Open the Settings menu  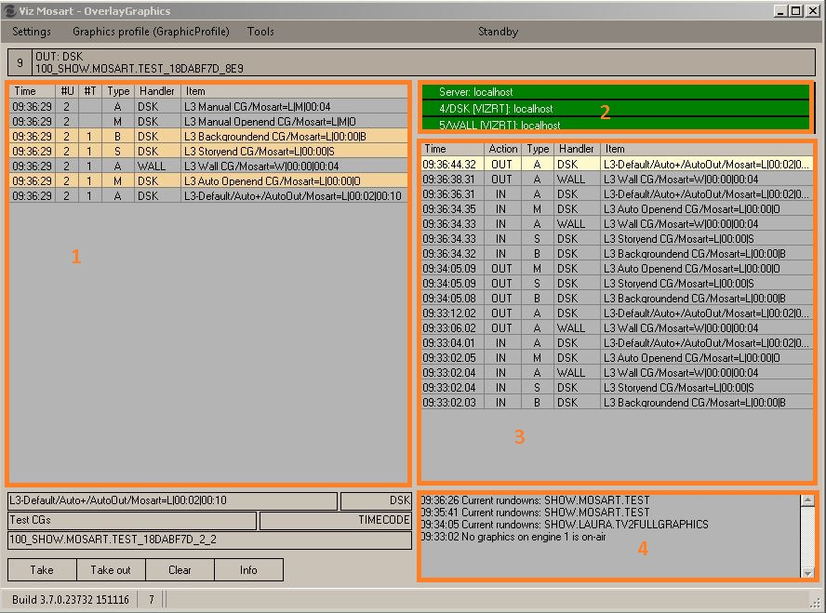tap(31, 31)
